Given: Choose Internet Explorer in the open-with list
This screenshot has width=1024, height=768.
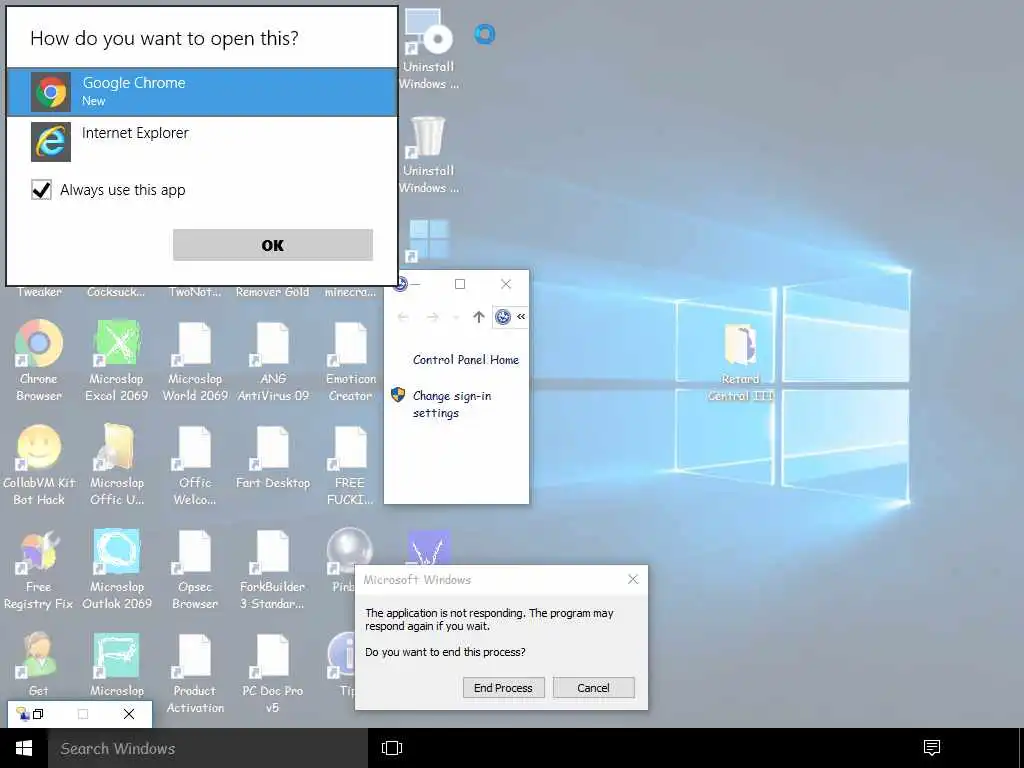Looking at the screenshot, I should point(202,141).
